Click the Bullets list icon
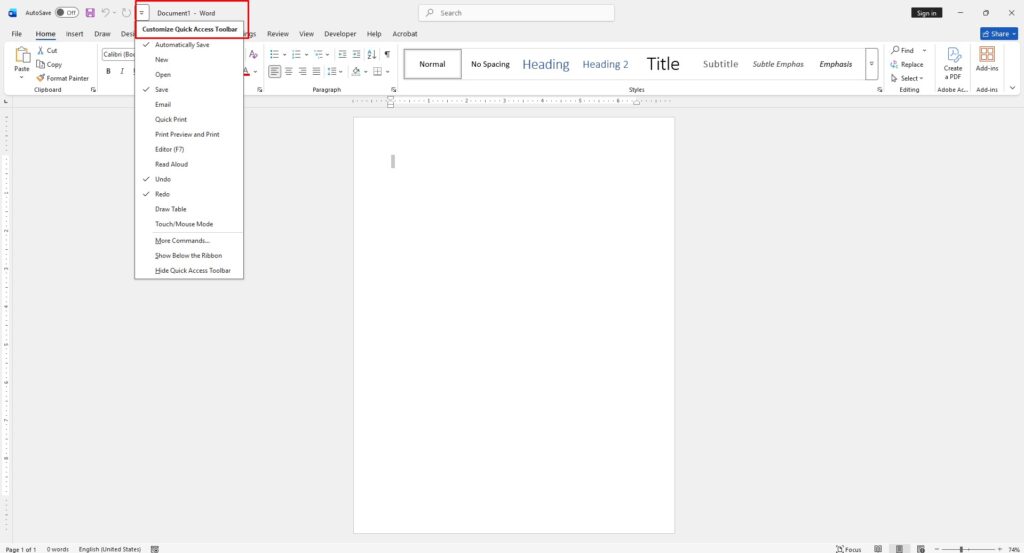Image resolution: width=1024 pixels, height=553 pixels. 274,54
